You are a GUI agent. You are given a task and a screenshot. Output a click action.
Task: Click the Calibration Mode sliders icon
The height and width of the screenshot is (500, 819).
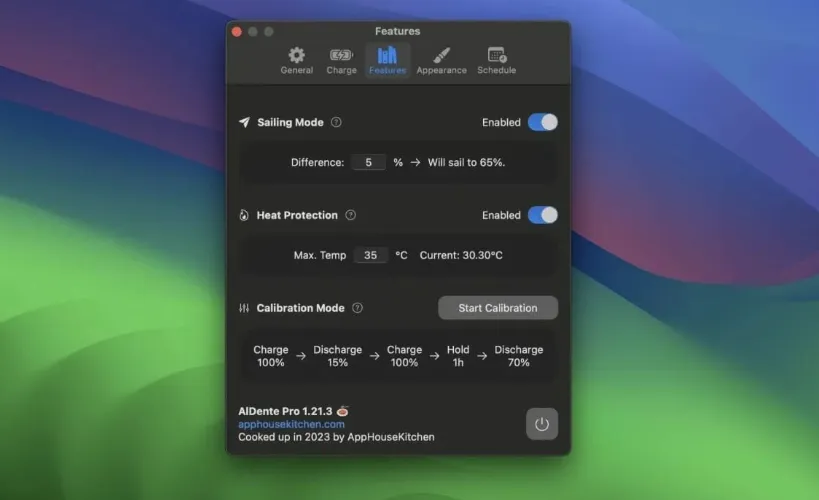pos(244,308)
